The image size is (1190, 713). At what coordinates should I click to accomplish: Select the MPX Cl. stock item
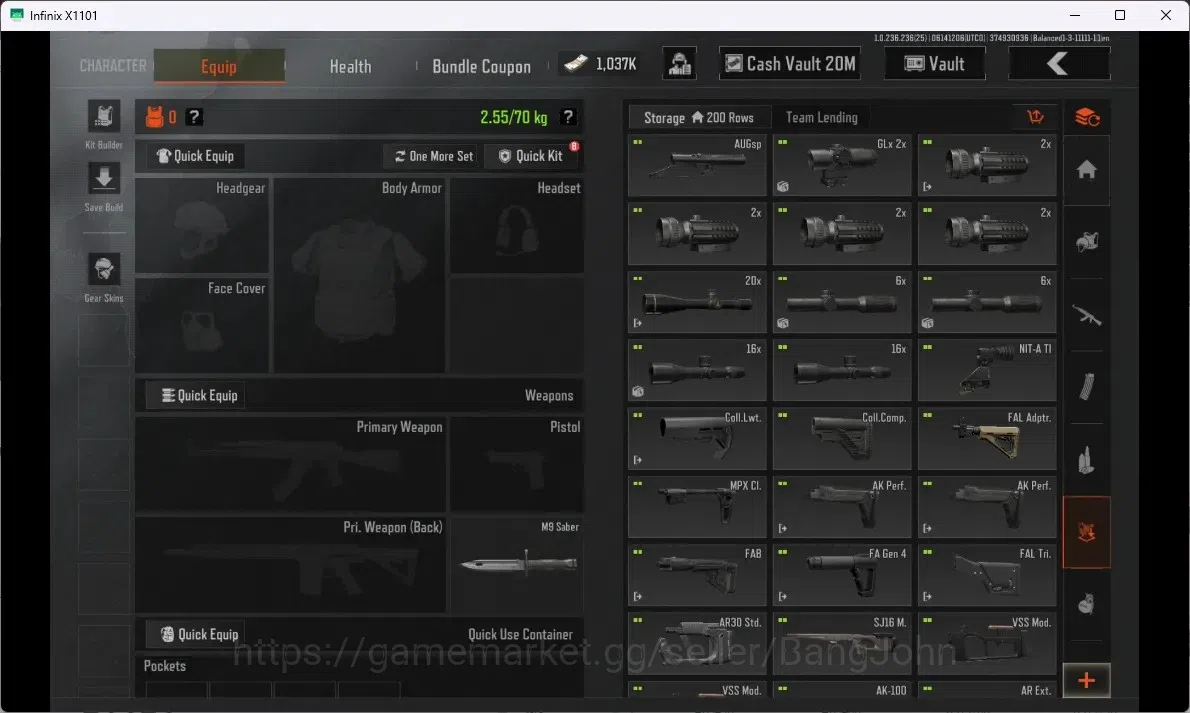(697, 507)
